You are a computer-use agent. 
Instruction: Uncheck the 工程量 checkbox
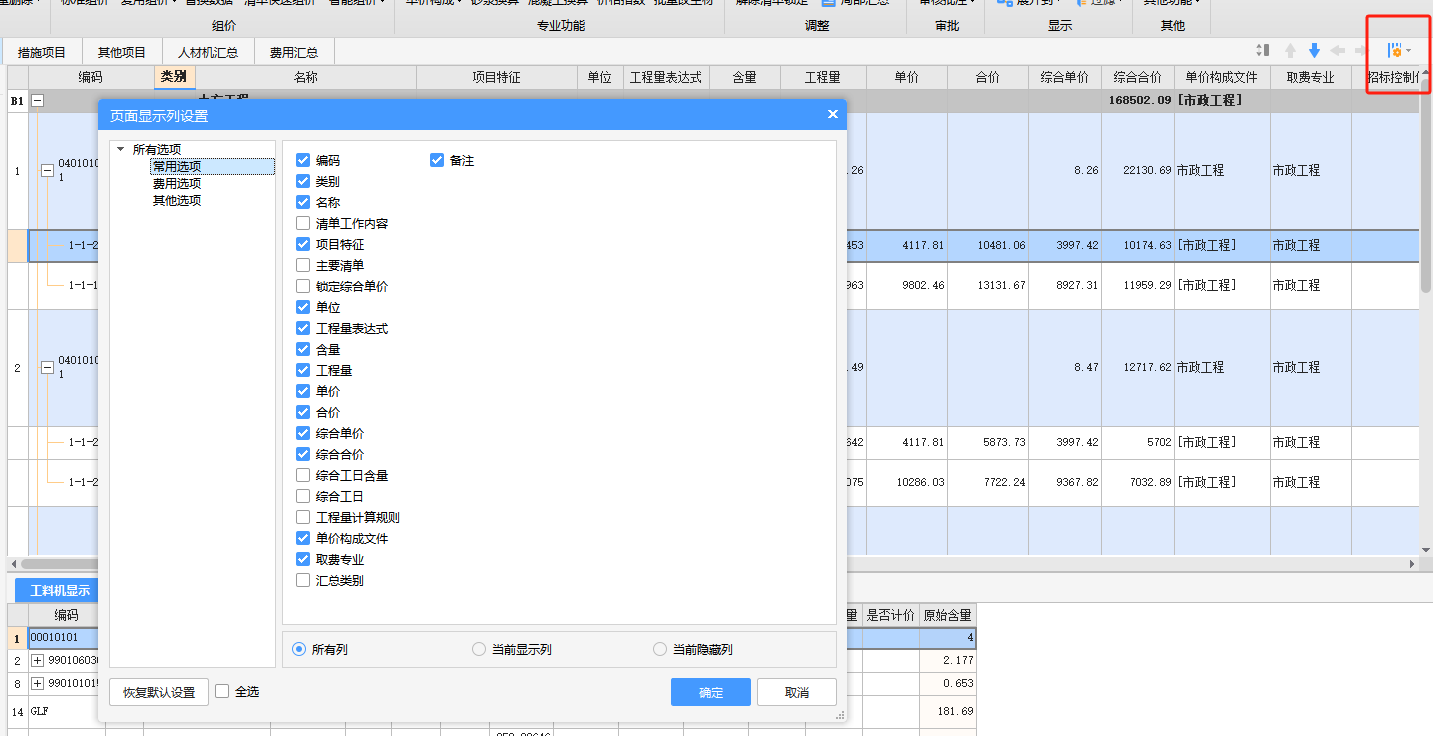point(303,370)
